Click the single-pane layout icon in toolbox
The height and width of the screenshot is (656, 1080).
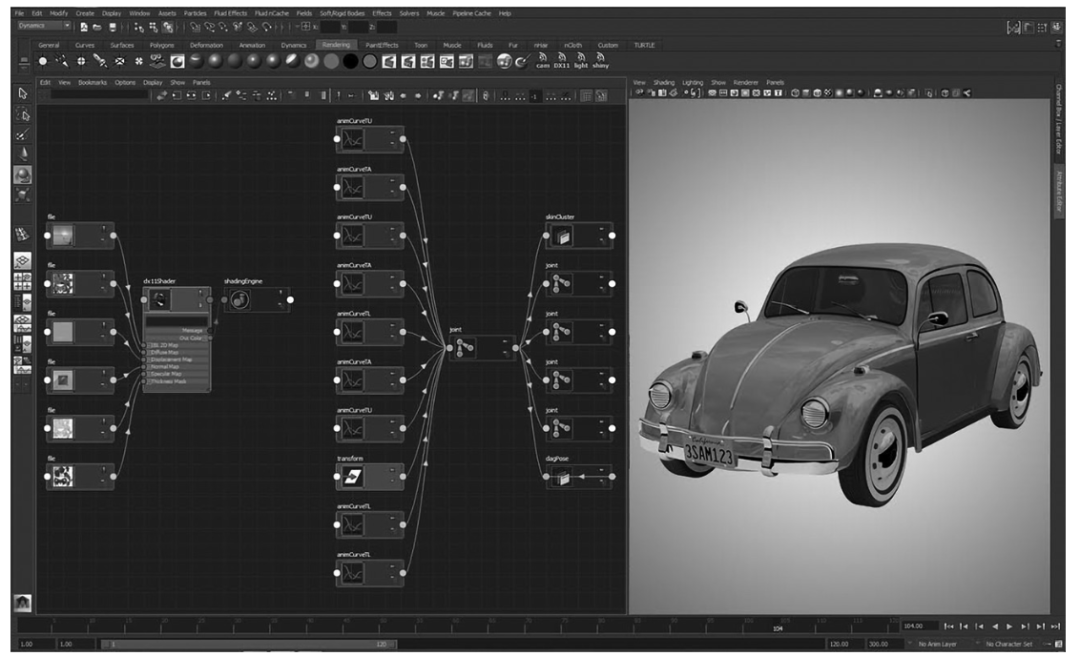click(x=23, y=260)
